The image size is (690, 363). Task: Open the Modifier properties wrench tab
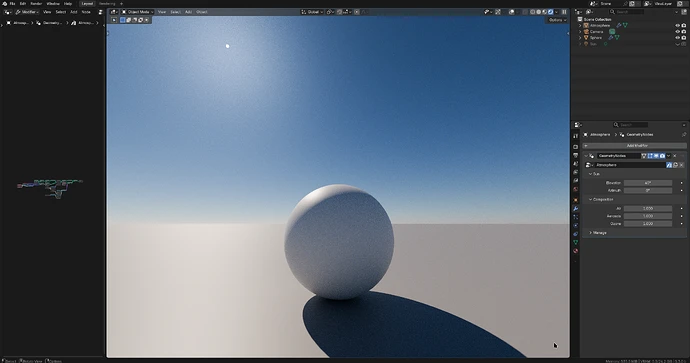coord(576,209)
